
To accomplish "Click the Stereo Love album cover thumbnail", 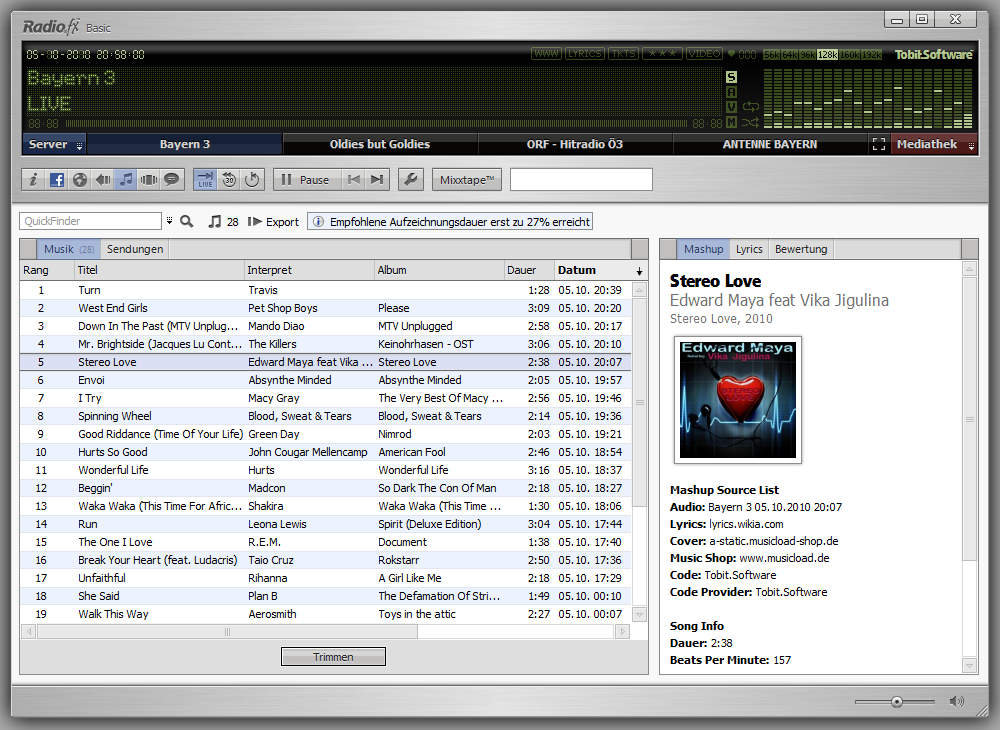I will [738, 400].
